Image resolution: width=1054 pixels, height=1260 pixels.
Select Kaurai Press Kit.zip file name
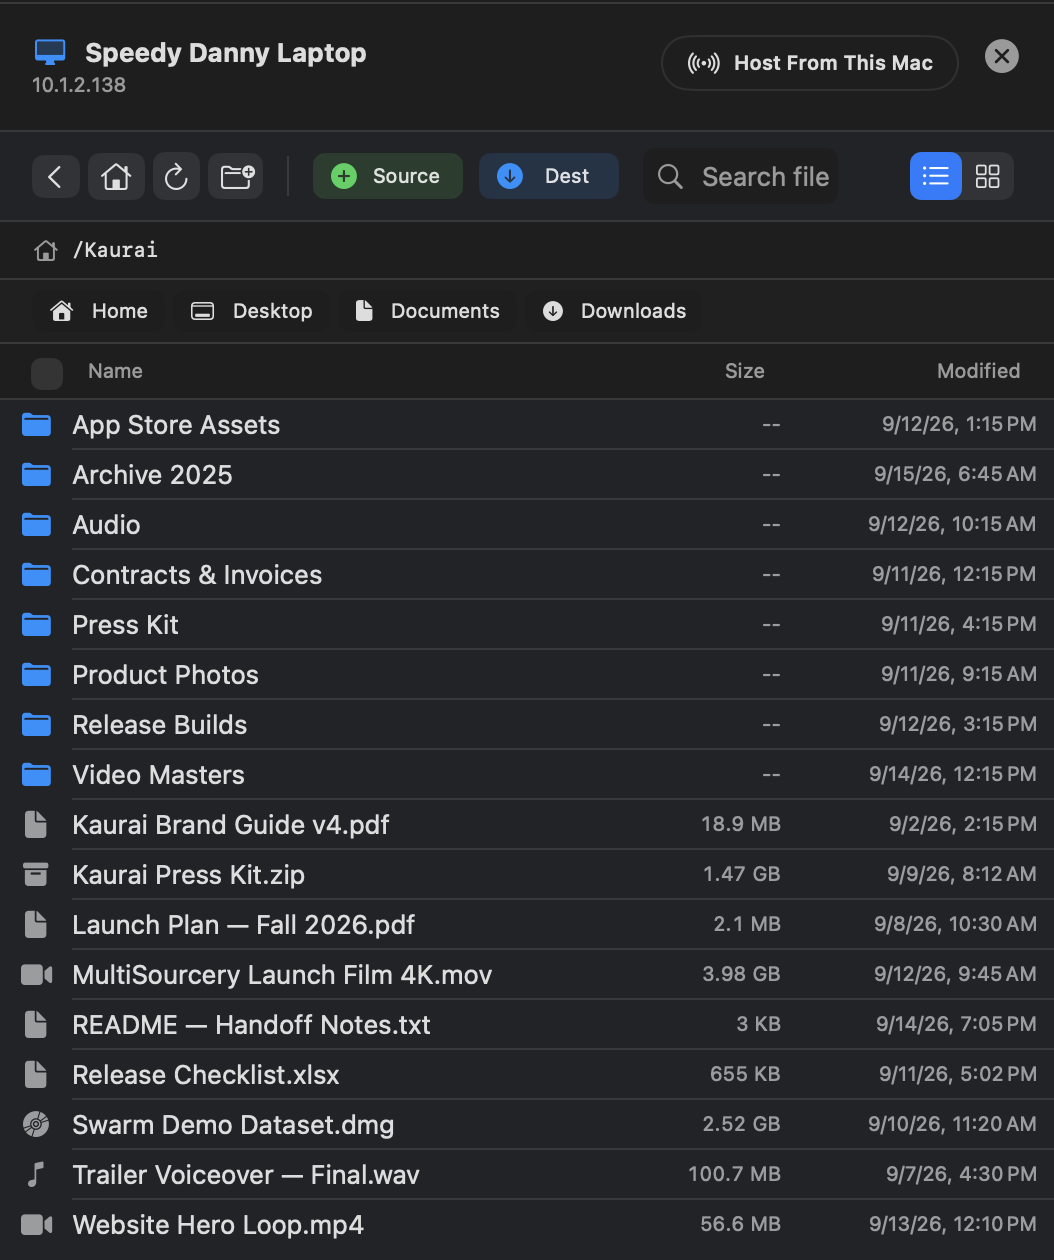pyautogui.click(x=189, y=875)
